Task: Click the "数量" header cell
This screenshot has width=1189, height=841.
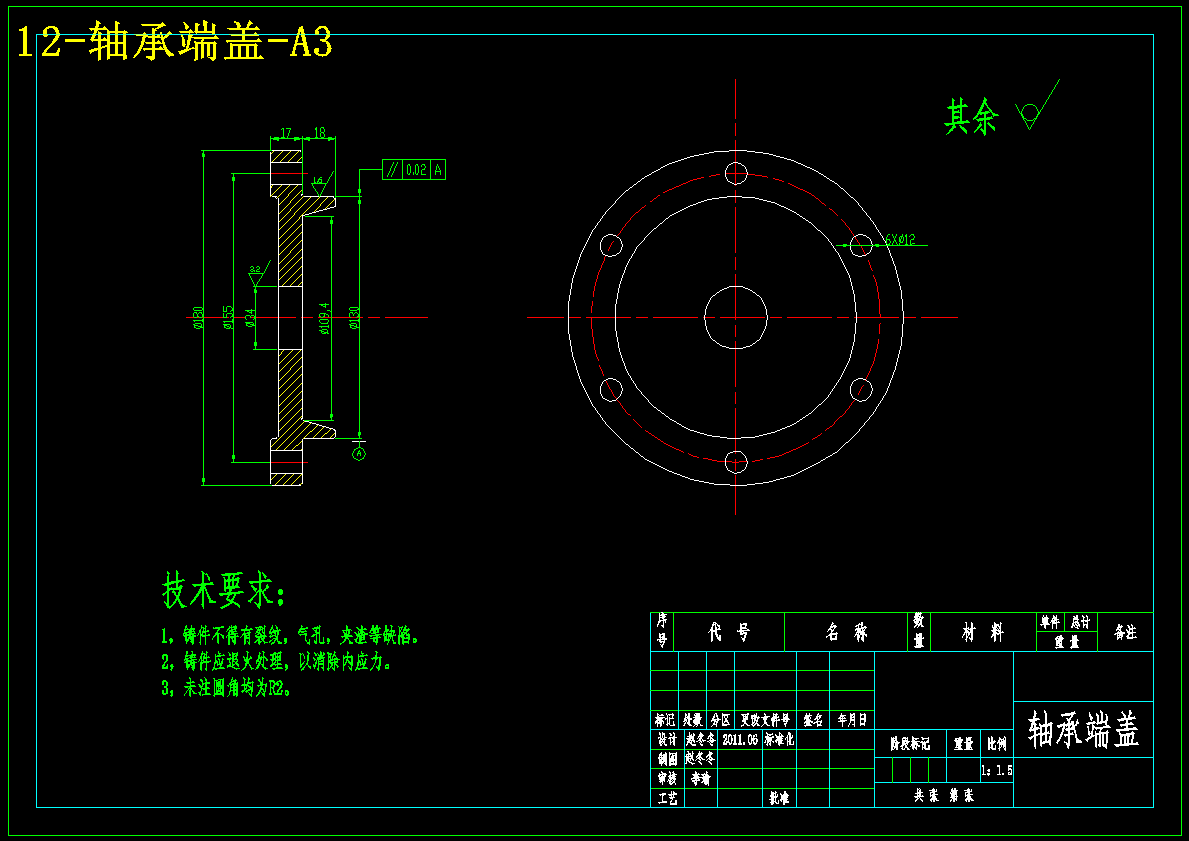Action: [x=918, y=631]
